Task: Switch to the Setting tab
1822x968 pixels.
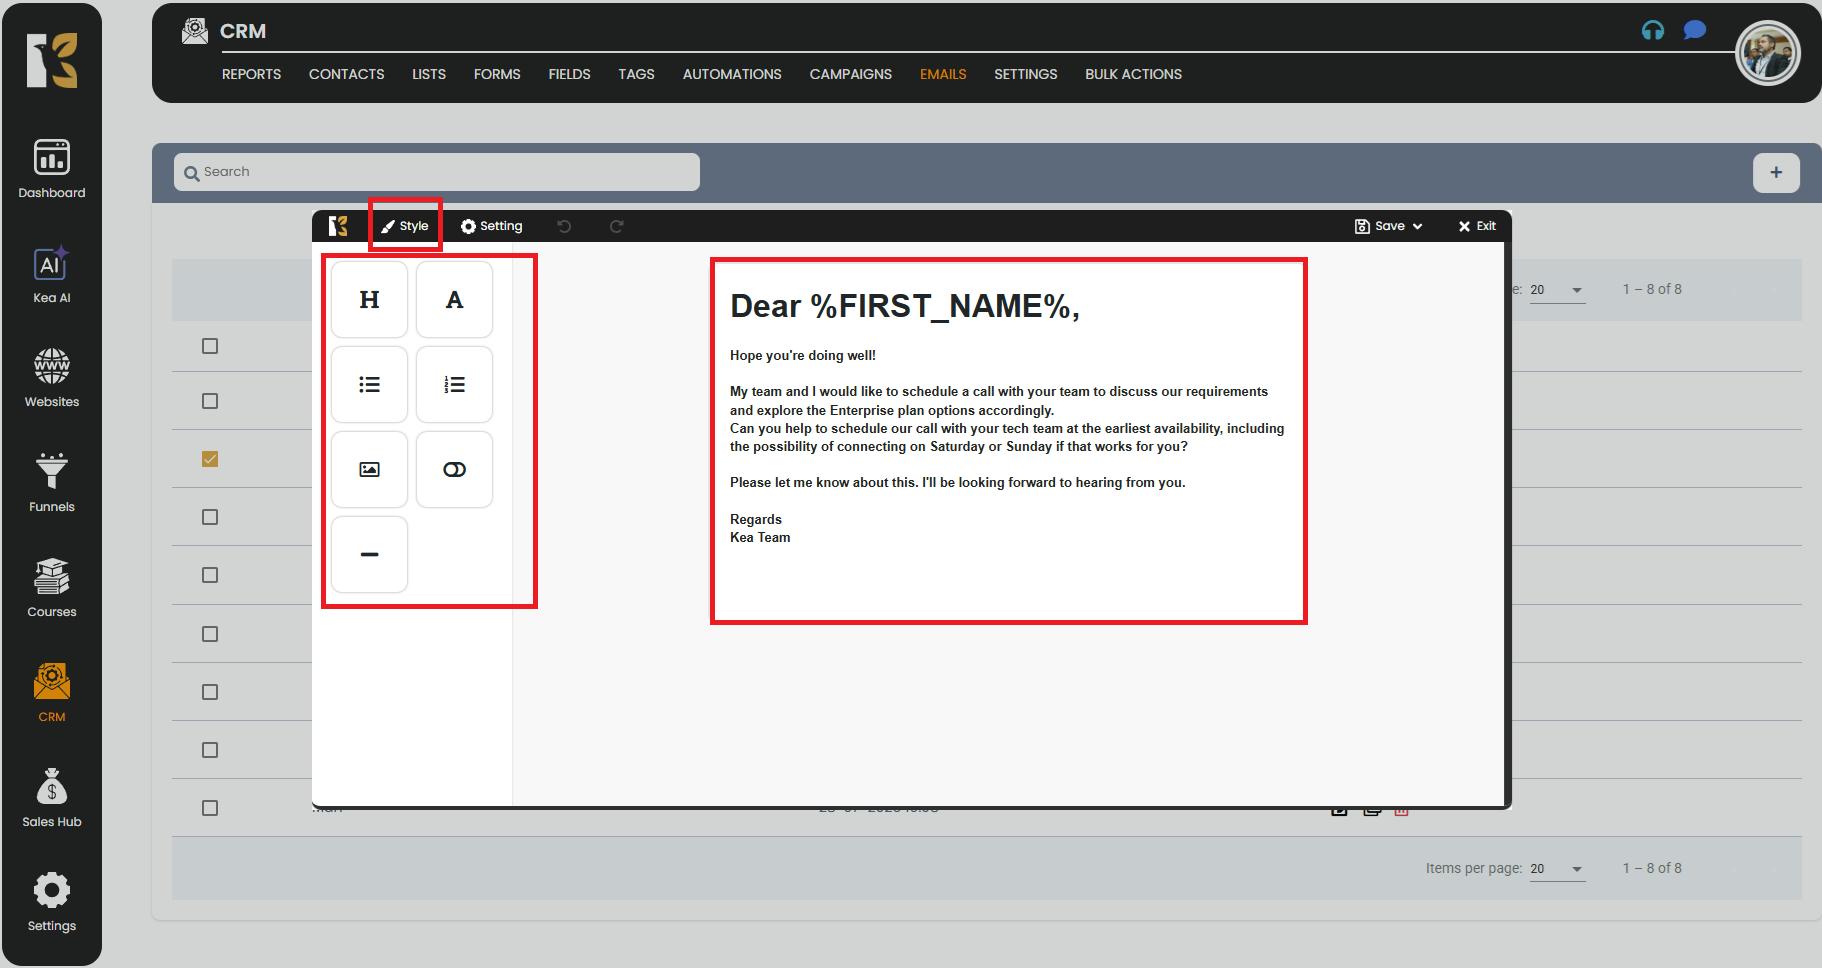Action: pyautogui.click(x=491, y=226)
